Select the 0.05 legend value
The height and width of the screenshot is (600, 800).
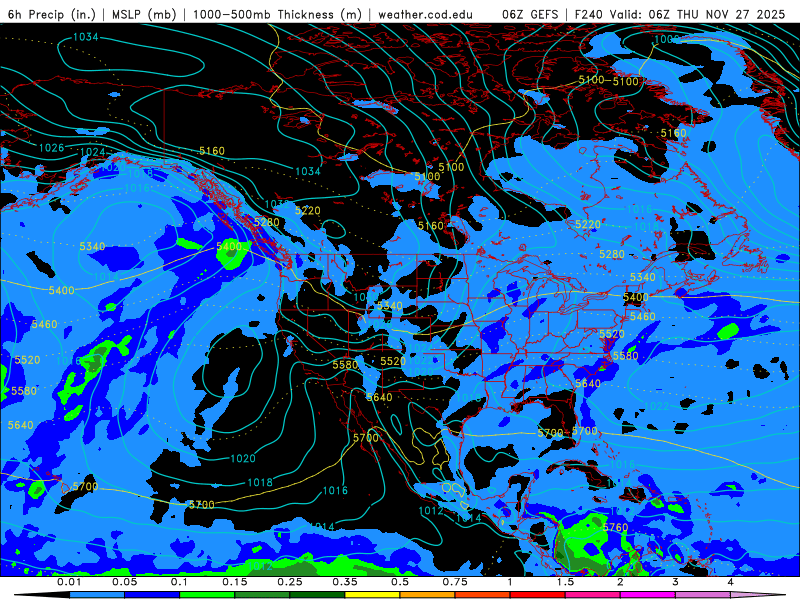point(124,582)
